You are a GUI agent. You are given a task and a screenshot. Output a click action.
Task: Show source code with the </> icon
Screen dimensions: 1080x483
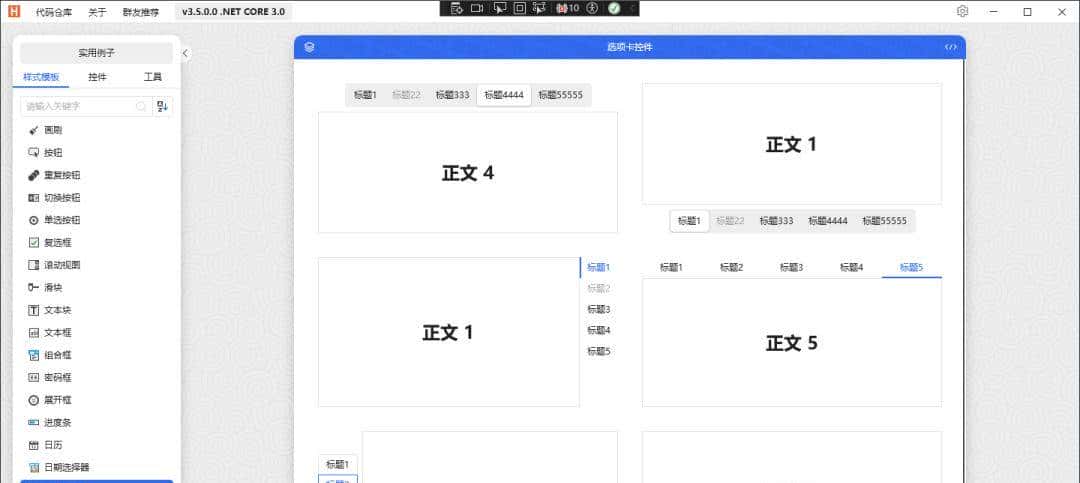click(951, 47)
